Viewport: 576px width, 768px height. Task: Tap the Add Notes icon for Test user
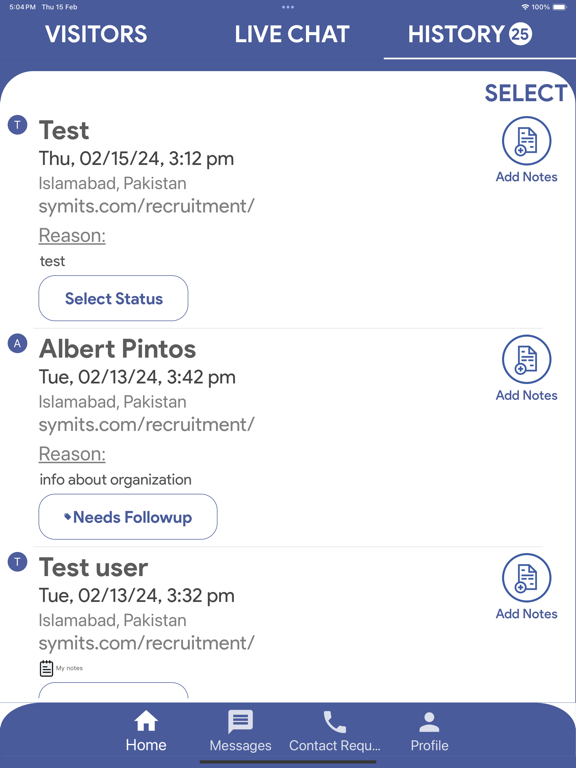pyautogui.click(x=527, y=577)
